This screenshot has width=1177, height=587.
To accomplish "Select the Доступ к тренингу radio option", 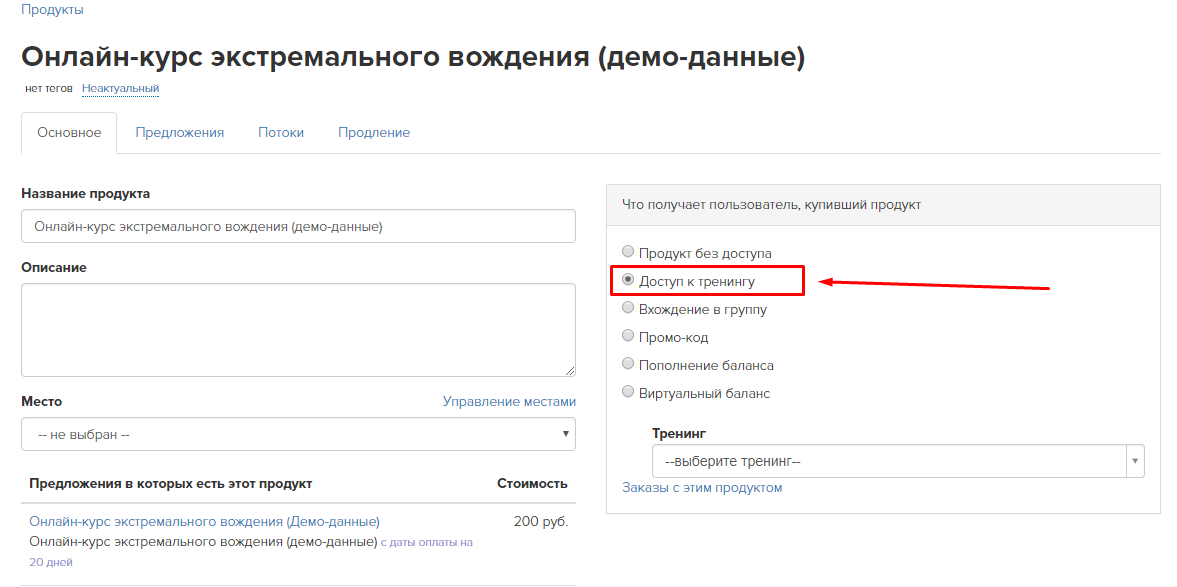I will tap(628, 280).
